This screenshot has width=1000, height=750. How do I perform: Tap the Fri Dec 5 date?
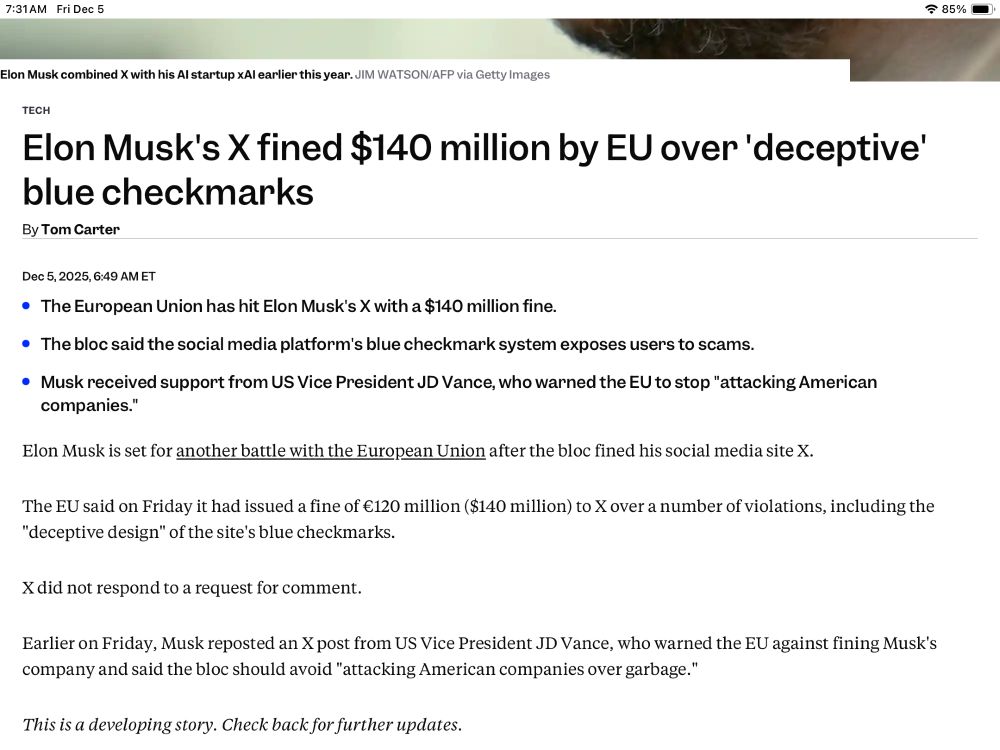click(80, 9)
